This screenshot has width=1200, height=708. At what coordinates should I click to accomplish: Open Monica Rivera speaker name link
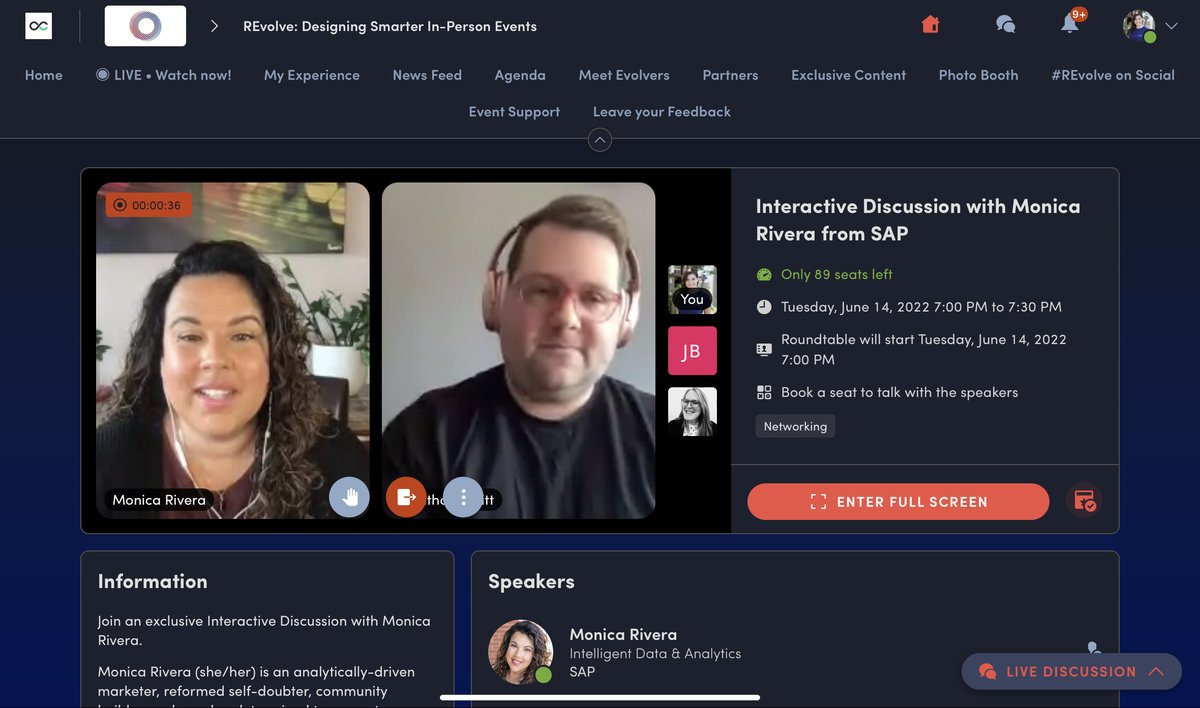click(623, 634)
